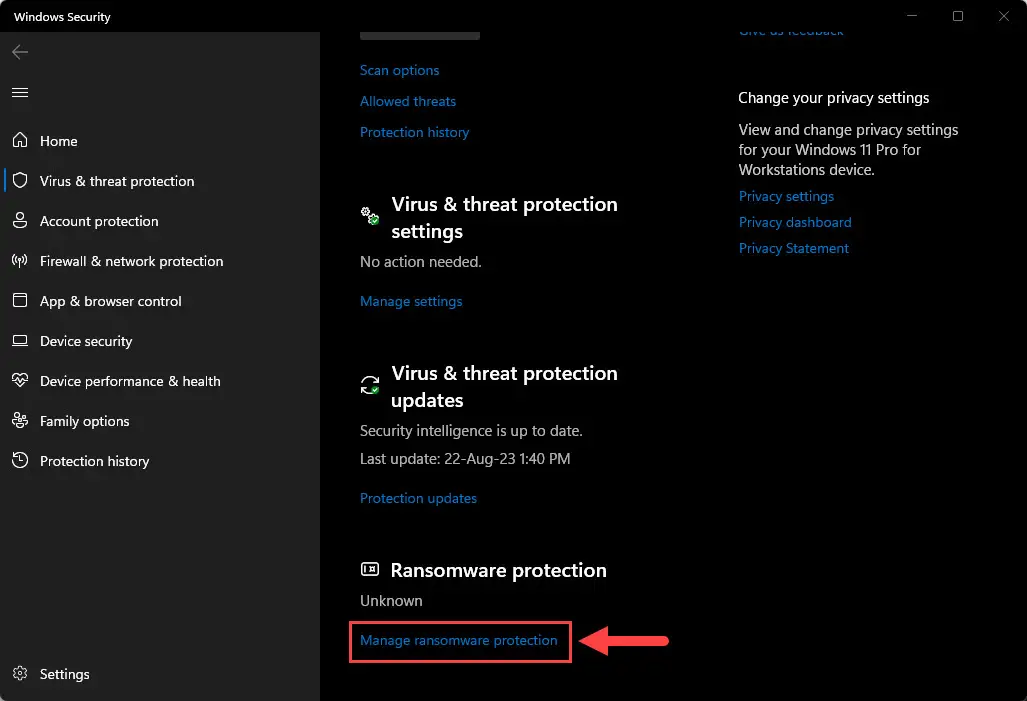This screenshot has height=701, width=1027.
Task: Open the Settings gear icon
Action: (20, 673)
